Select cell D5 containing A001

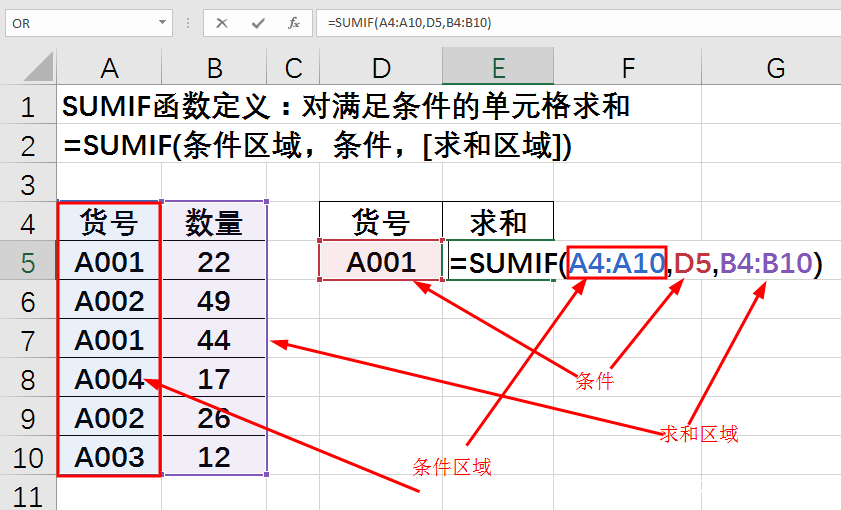[381, 262]
